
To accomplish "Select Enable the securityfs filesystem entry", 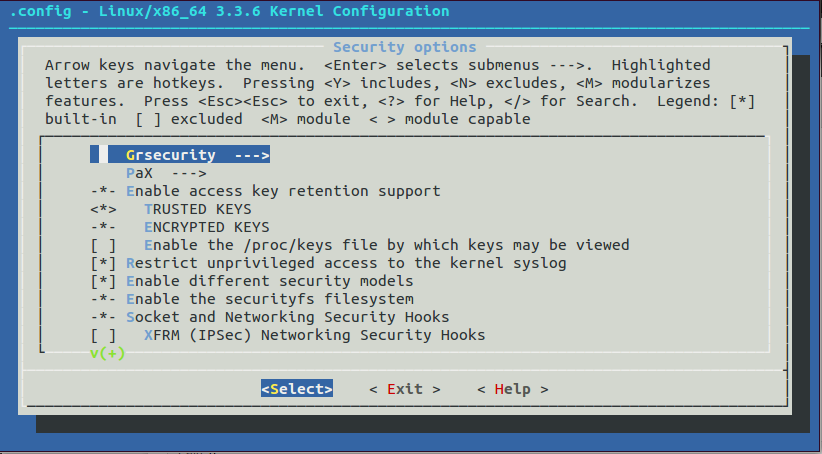I will click(x=269, y=299).
